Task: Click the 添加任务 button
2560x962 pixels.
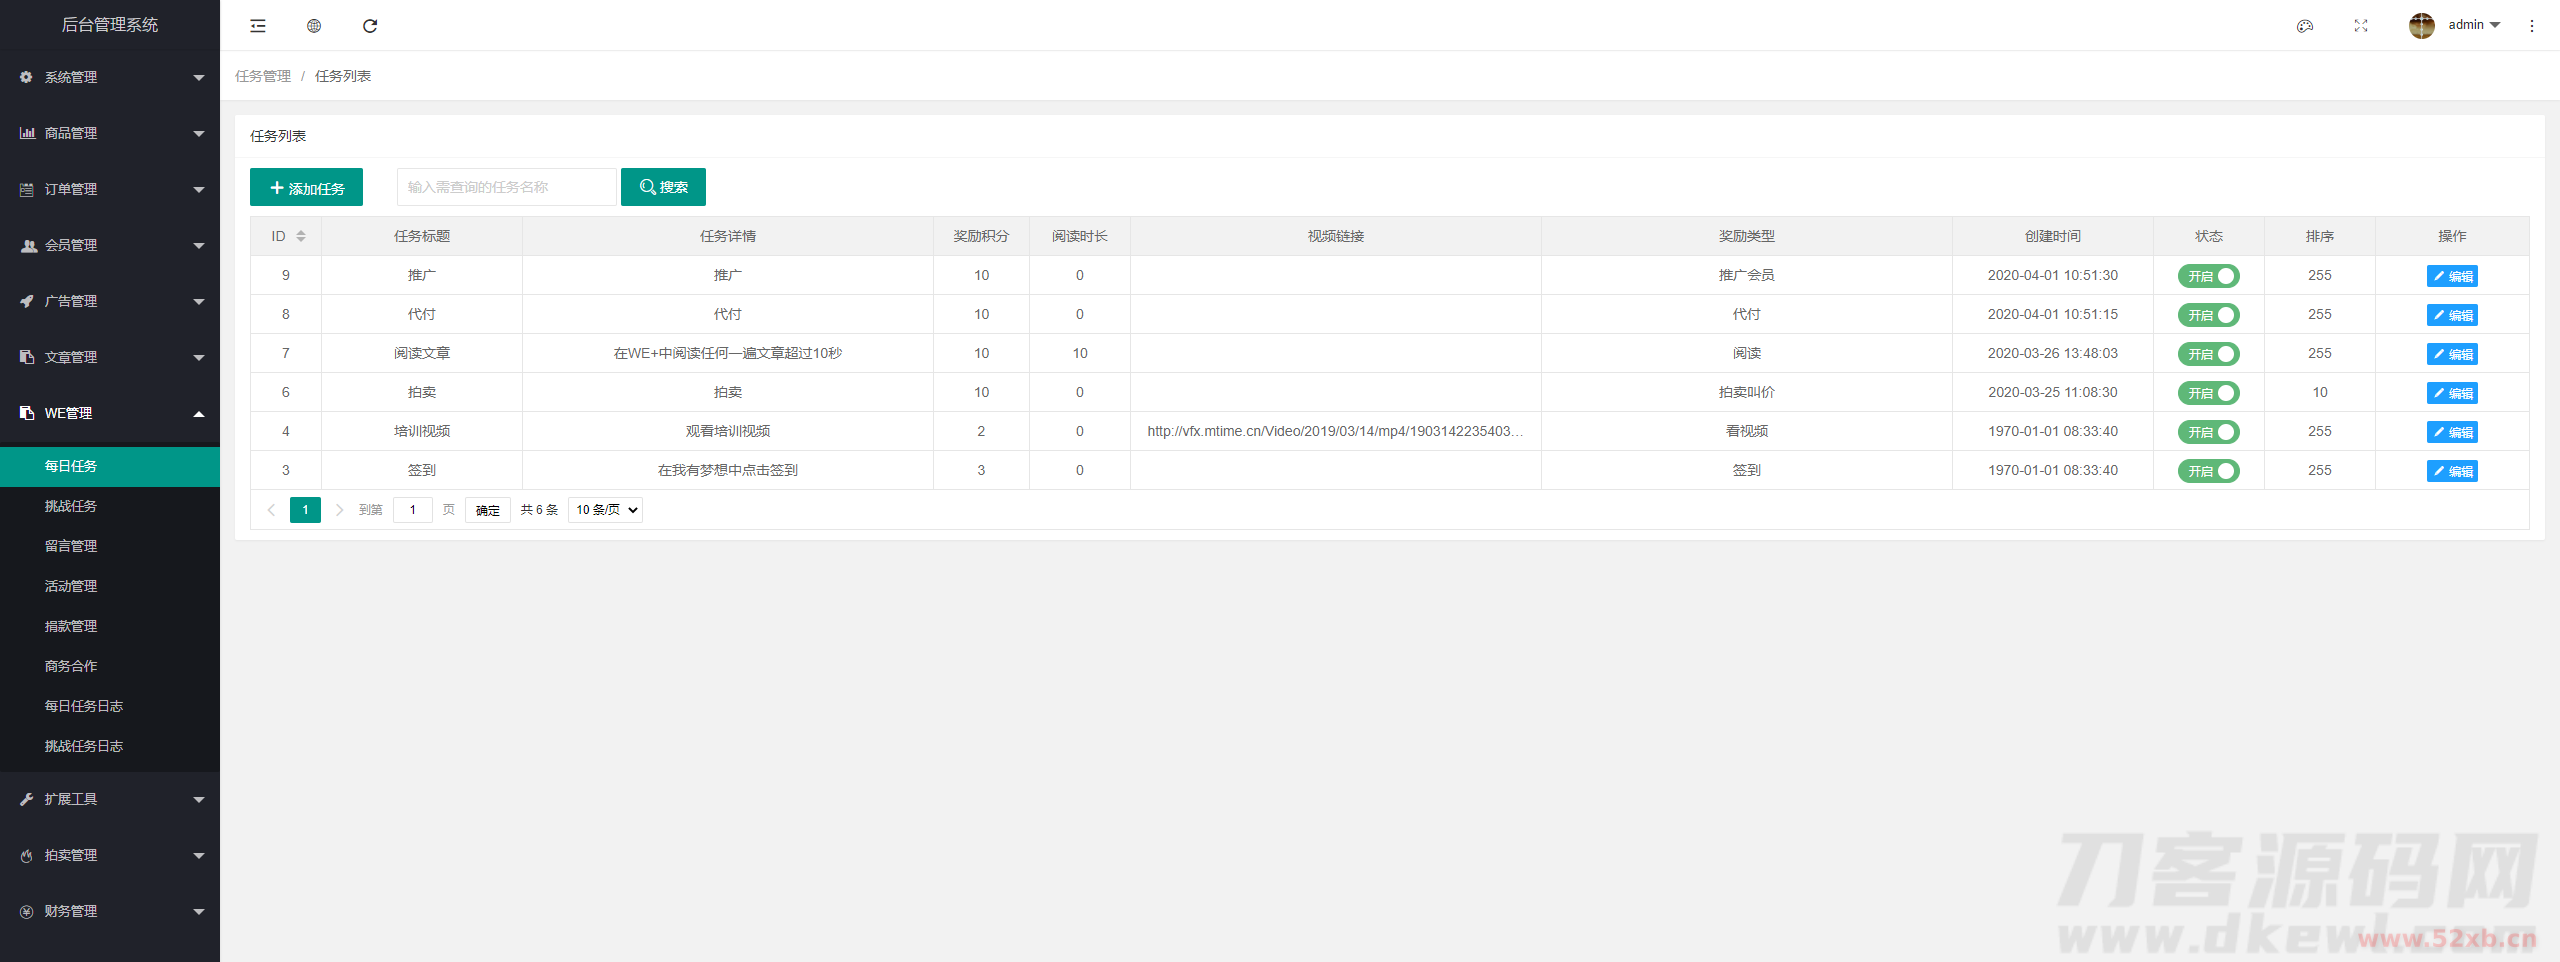Action: pyautogui.click(x=306, y=188)
